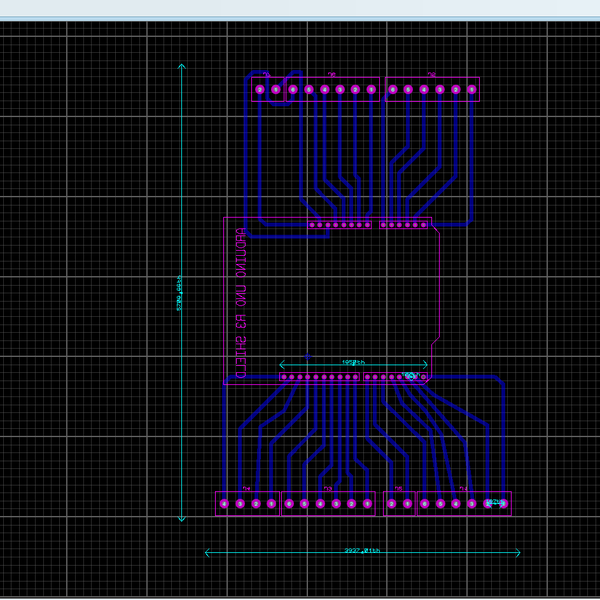
Task: Click the left arrowhead of the bottom width dimension
Action: tap(207, 552)
